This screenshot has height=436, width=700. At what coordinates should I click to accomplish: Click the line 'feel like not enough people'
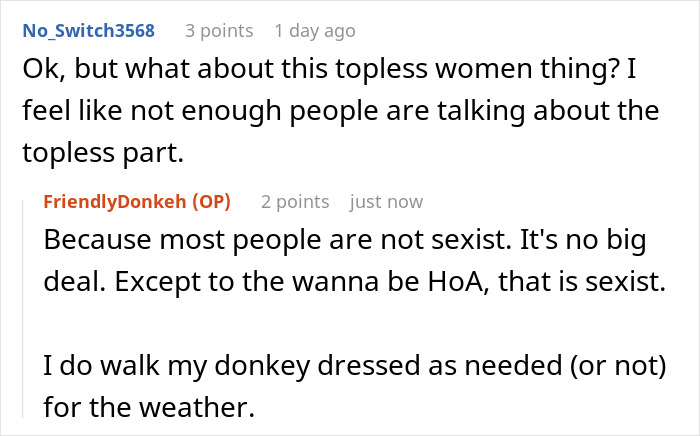click(340, 113)
